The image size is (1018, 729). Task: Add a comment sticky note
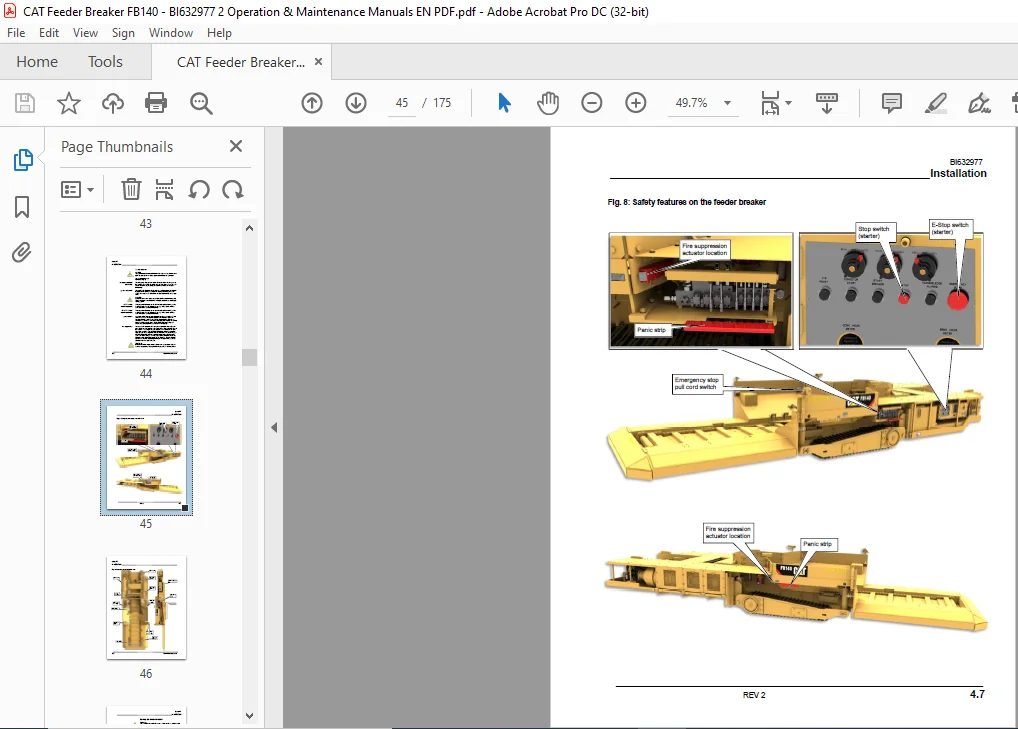click(x=891, y=103)
